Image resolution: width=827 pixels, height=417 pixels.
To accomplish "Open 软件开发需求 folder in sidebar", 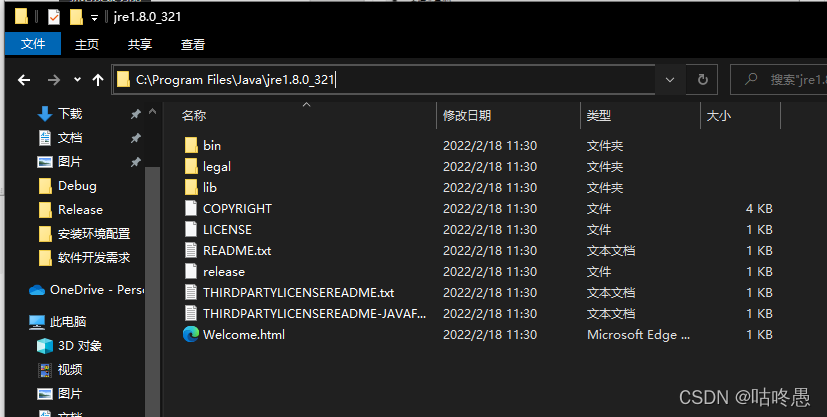I will (x=94, y=258).
